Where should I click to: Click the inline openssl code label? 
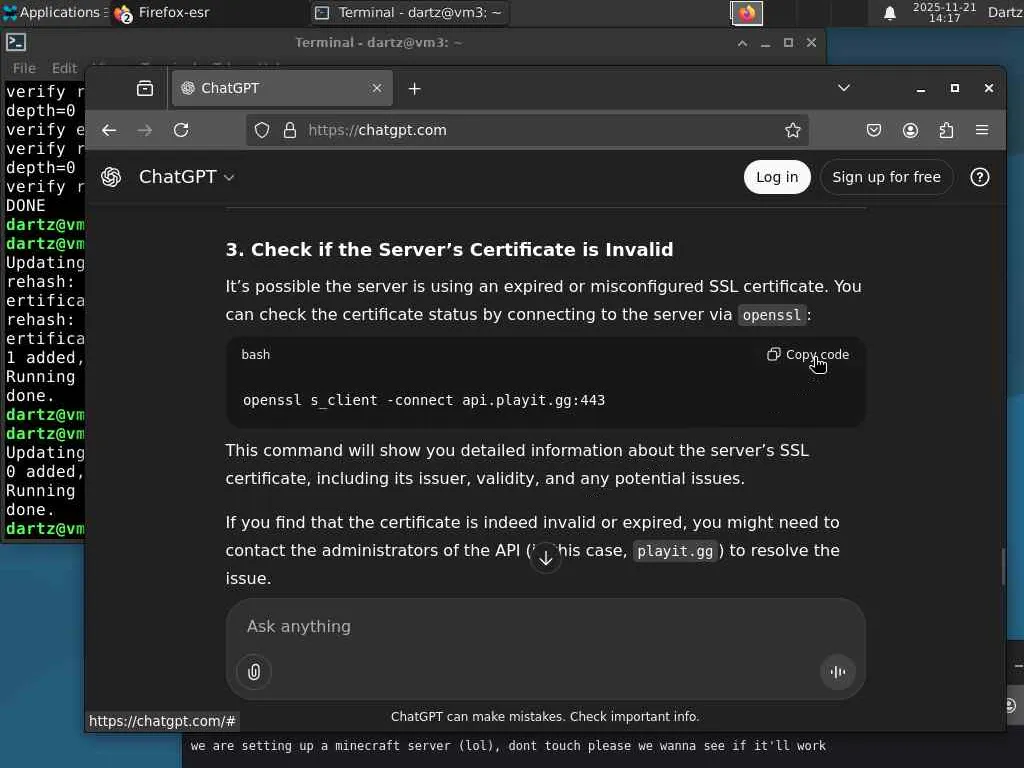tap(771, 315)
